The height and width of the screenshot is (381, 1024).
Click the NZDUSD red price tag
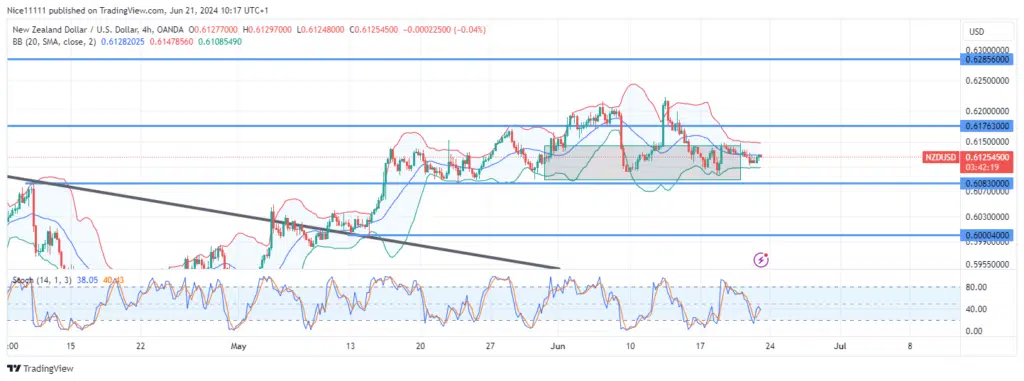(x=940, y=157)
